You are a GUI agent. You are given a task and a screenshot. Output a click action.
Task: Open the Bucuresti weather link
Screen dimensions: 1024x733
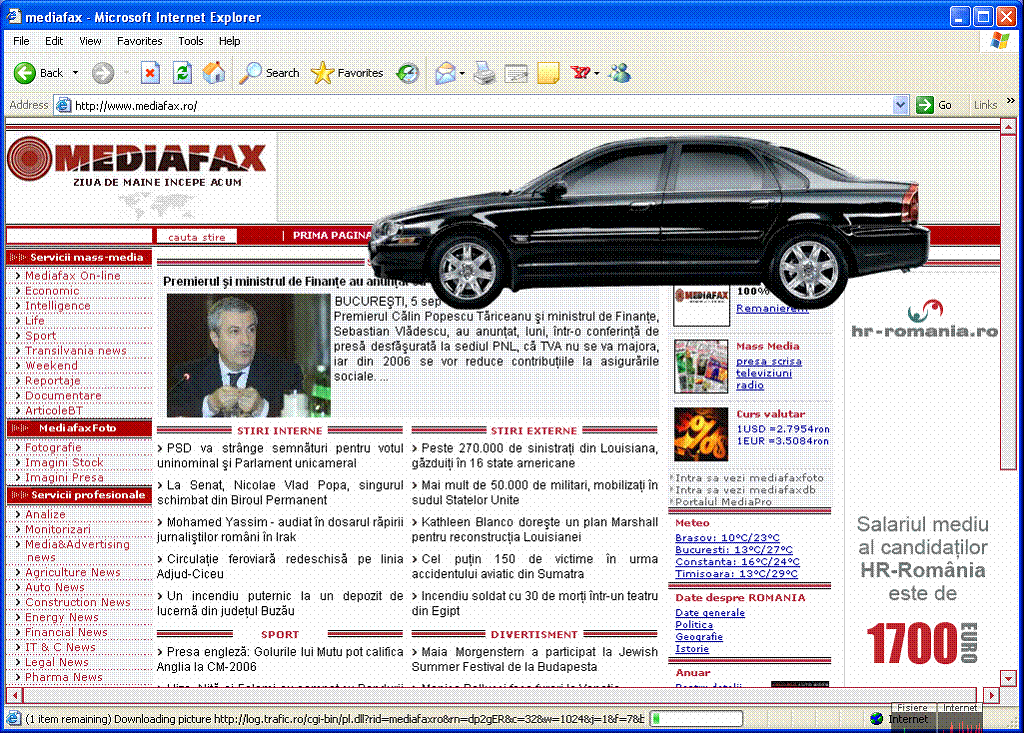tap(734, 550)
